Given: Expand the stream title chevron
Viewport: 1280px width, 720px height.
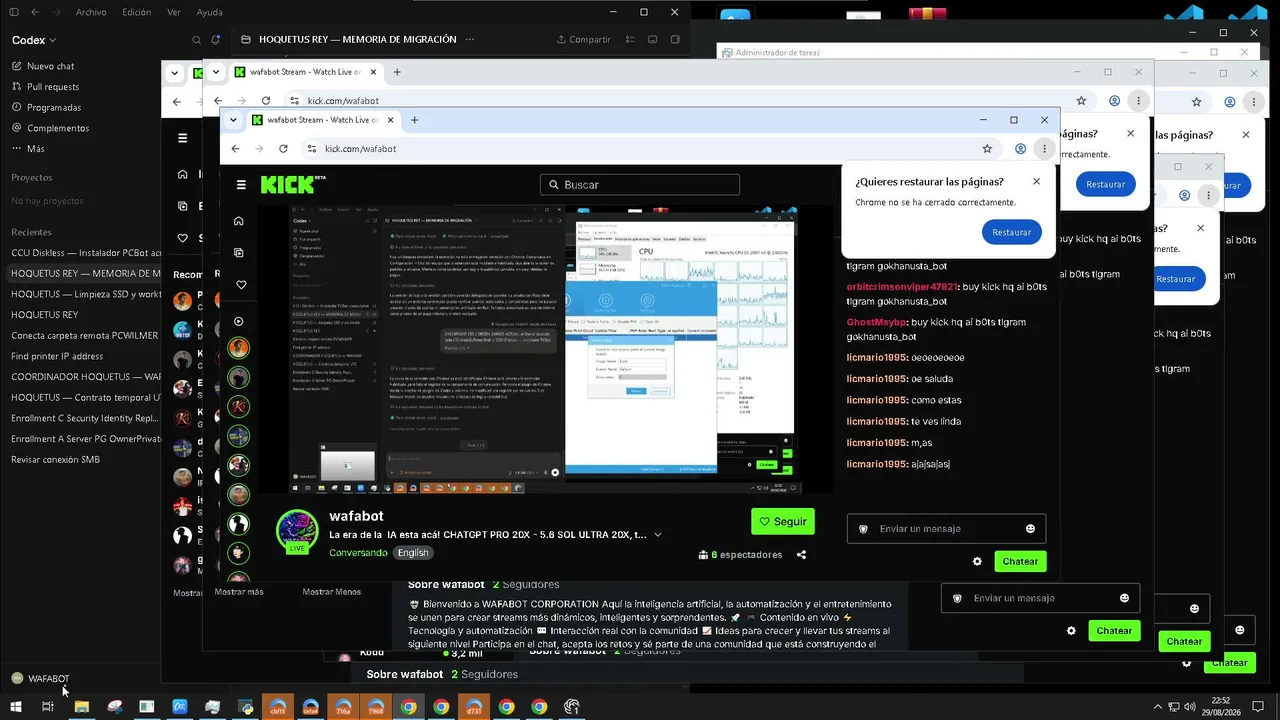Looking at the screenshot, I should pyautogui.click(x=658, y=535).
